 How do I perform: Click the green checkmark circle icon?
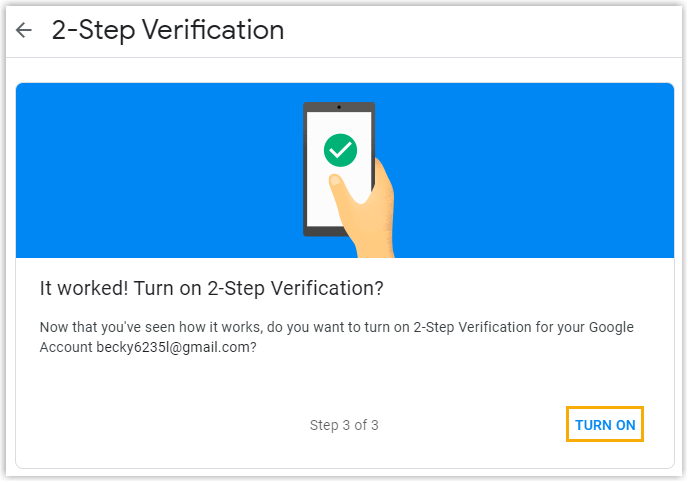click(340, 151)
